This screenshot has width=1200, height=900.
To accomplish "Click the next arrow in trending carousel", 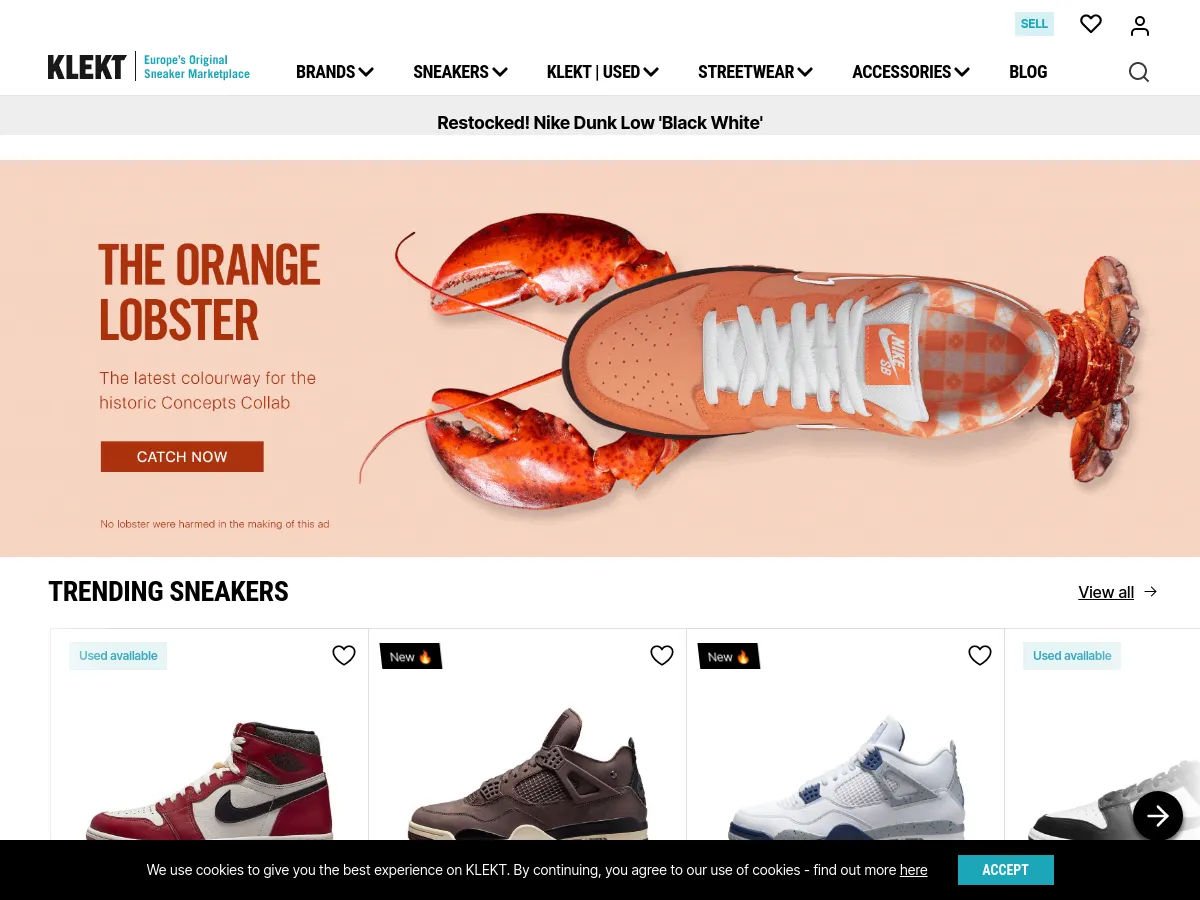I will tap(1158, 816).
